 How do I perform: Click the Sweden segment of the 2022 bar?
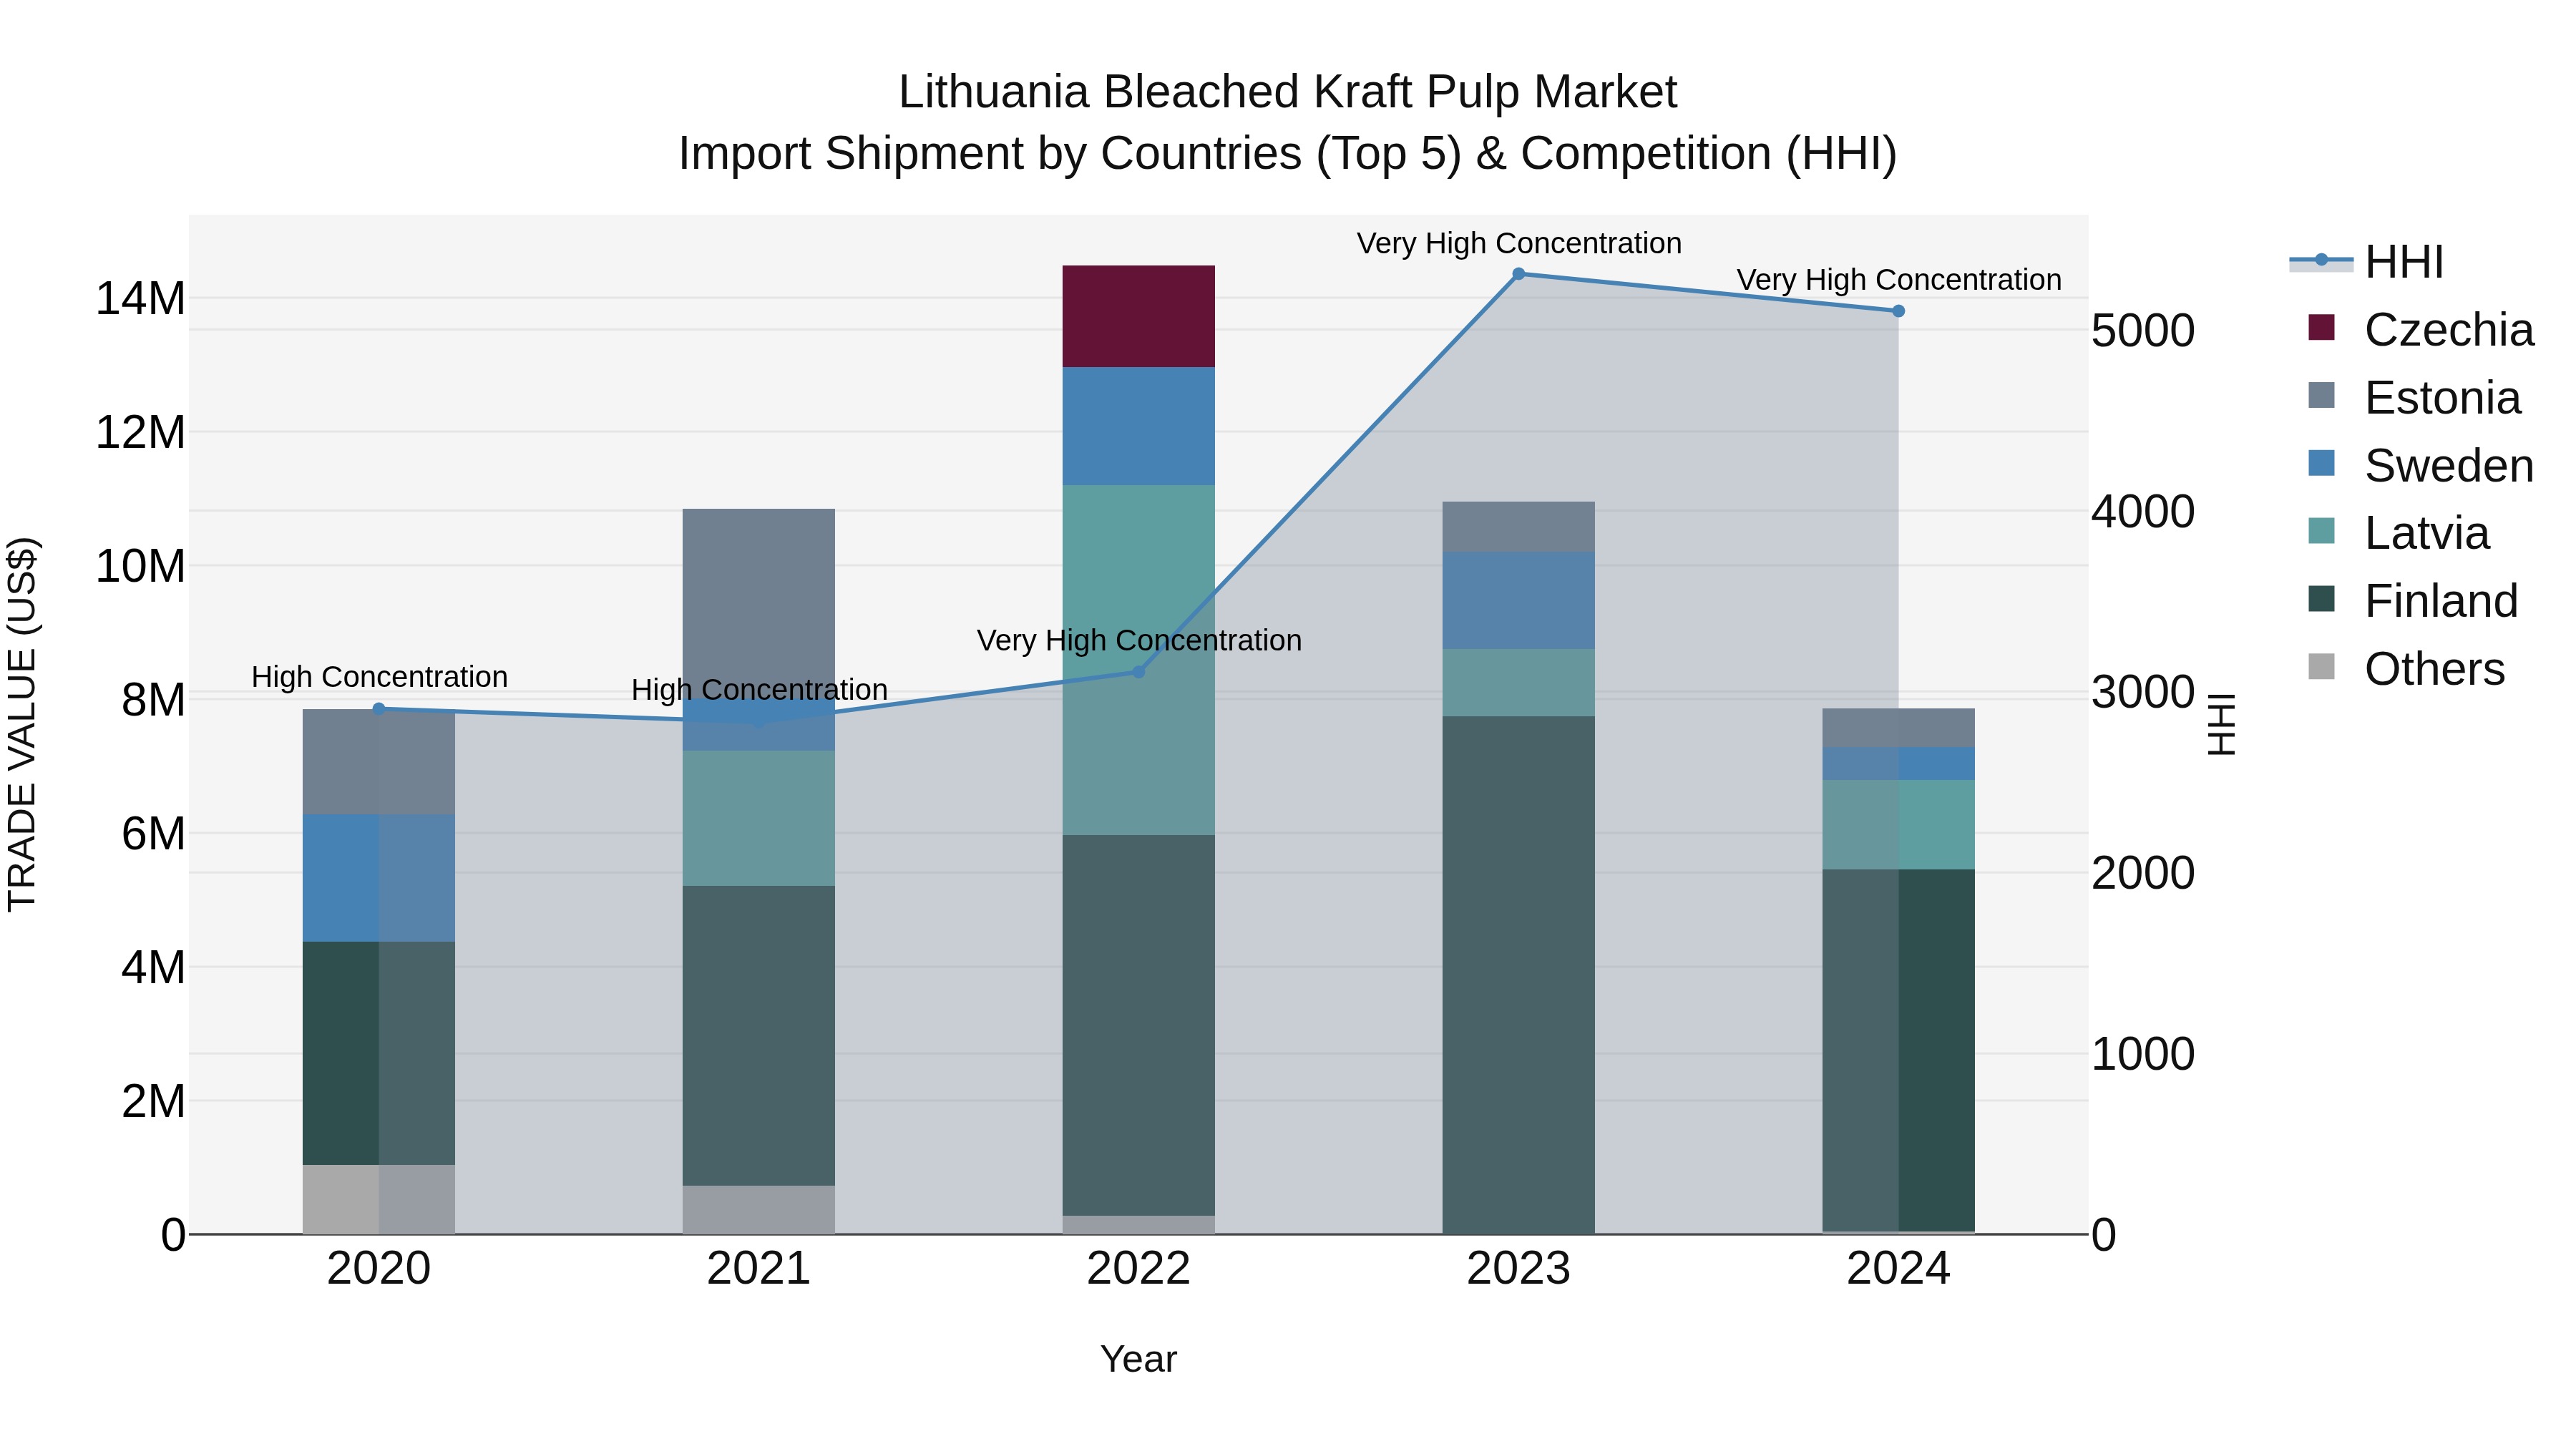pos(1138,426)
